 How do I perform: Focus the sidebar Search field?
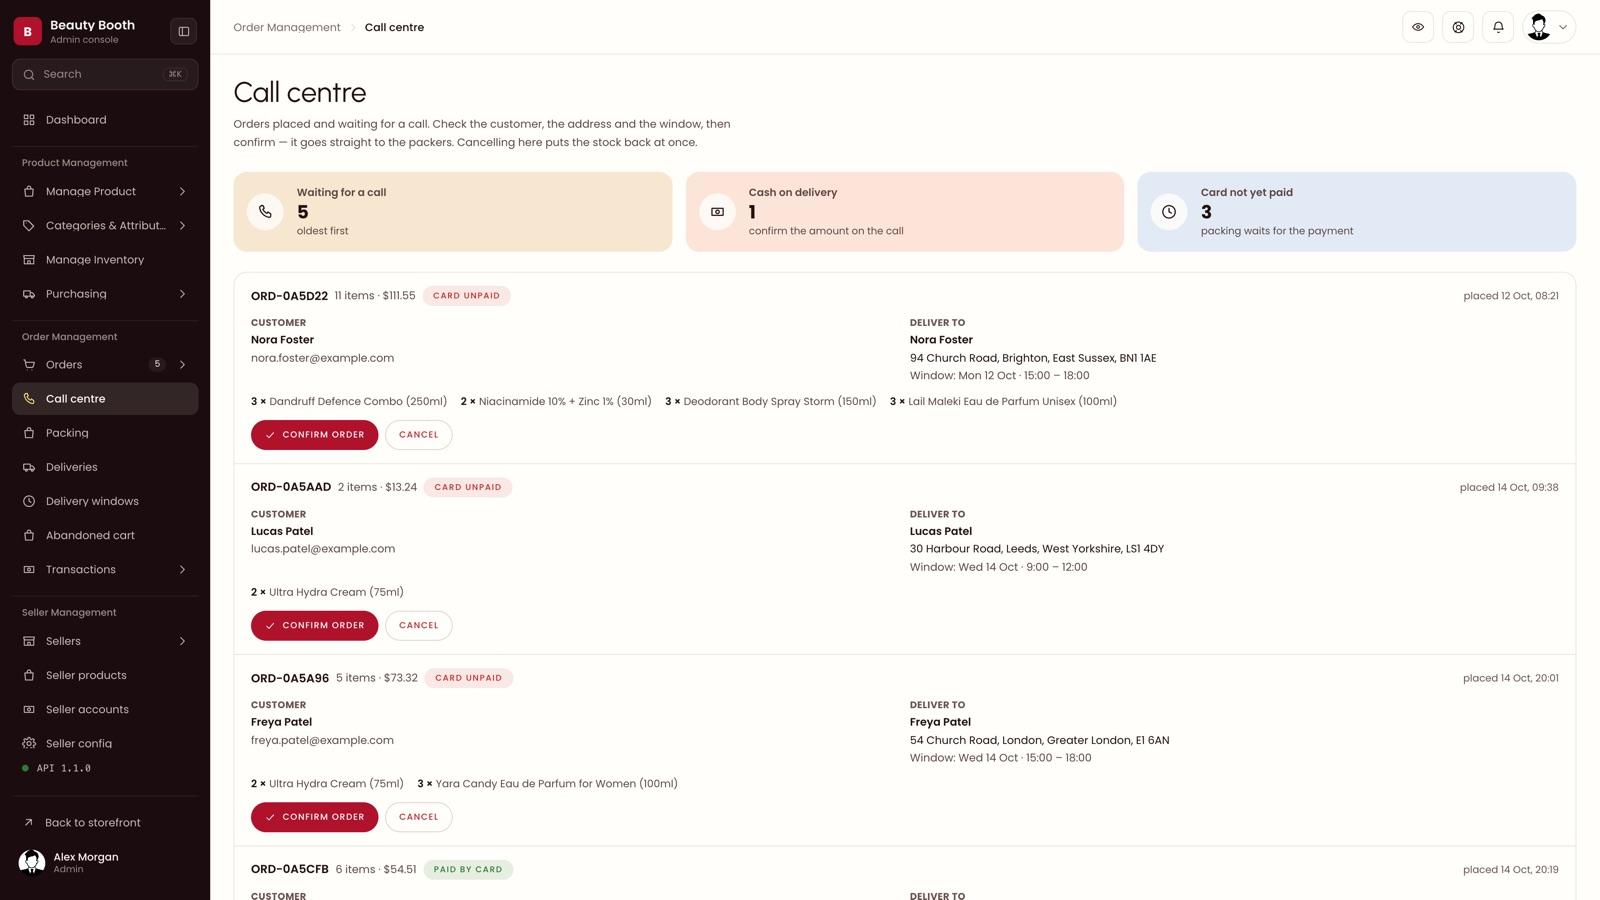[105, 74]
